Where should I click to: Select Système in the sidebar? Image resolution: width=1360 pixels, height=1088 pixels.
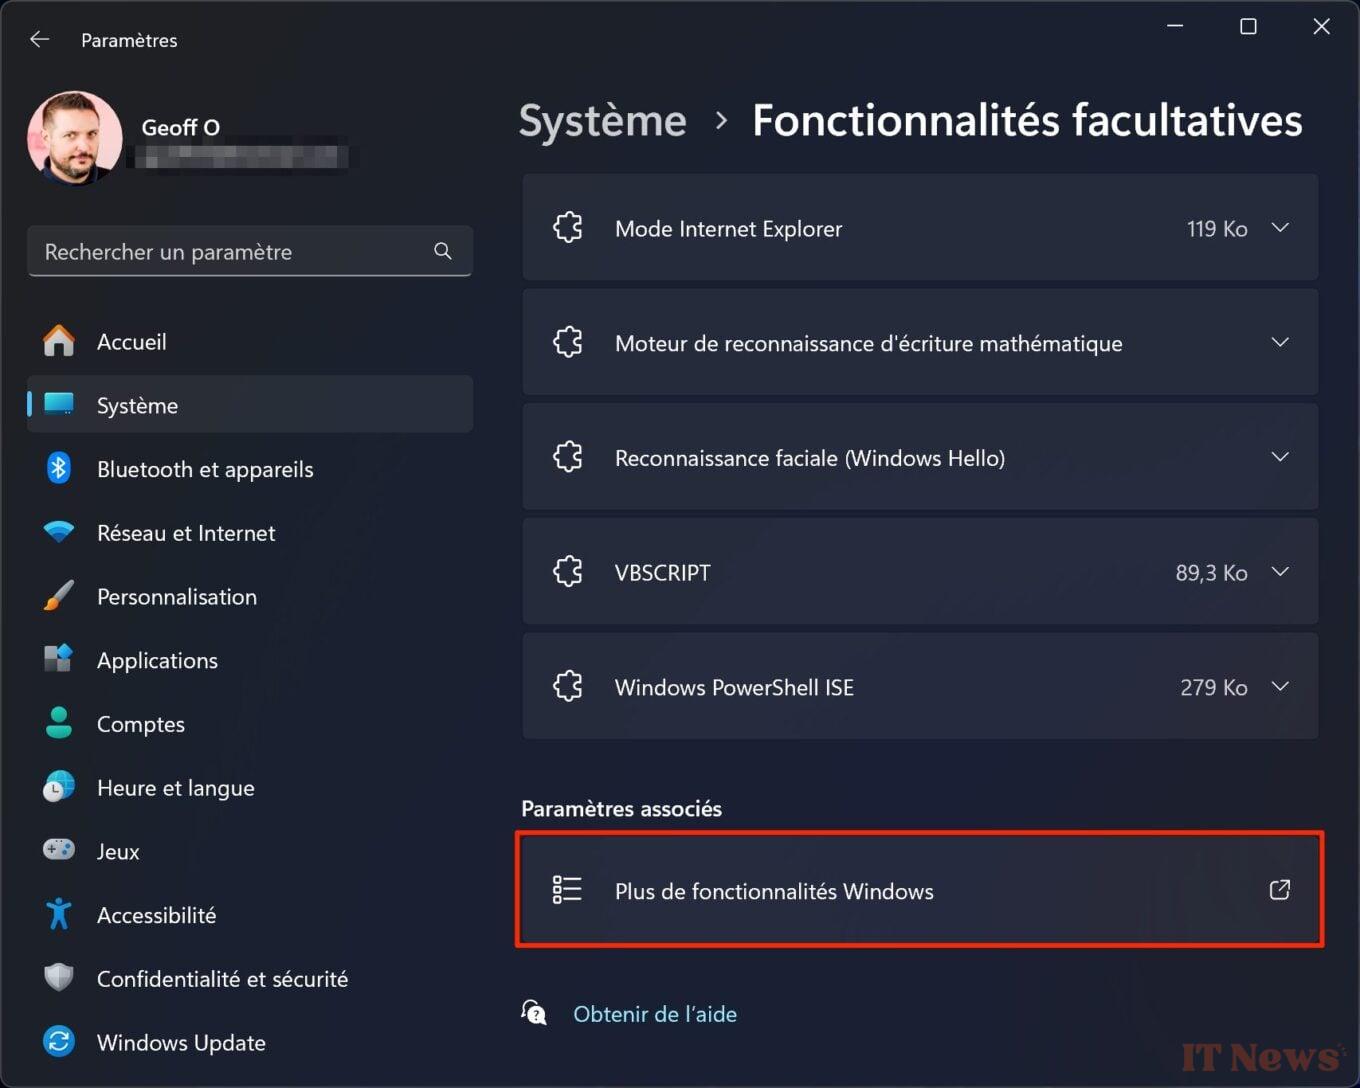tap(137, 404)
